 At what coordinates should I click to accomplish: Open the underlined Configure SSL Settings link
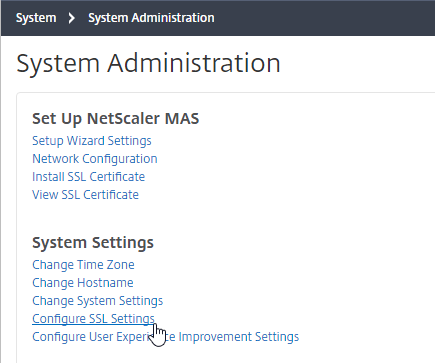93,319
